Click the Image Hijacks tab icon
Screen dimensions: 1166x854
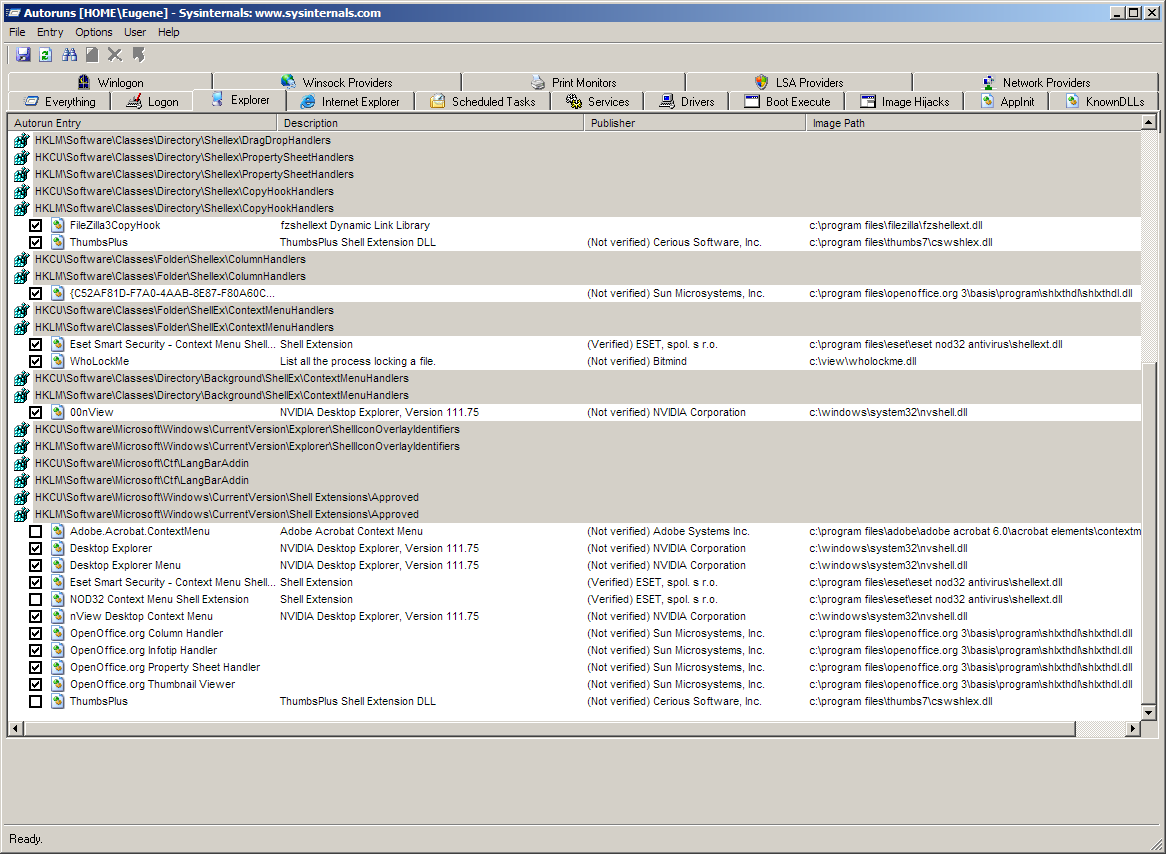868,101
